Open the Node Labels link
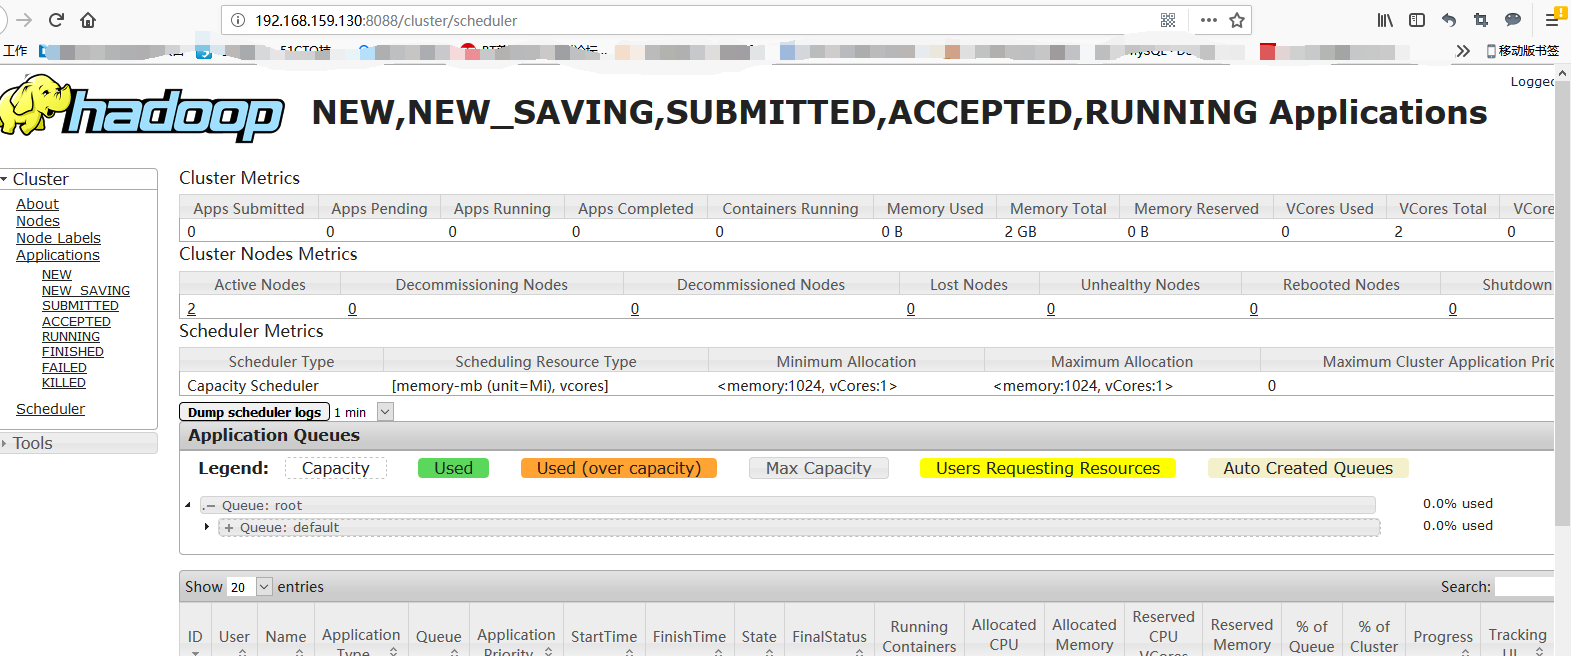1571x656 pixels. 58,238
